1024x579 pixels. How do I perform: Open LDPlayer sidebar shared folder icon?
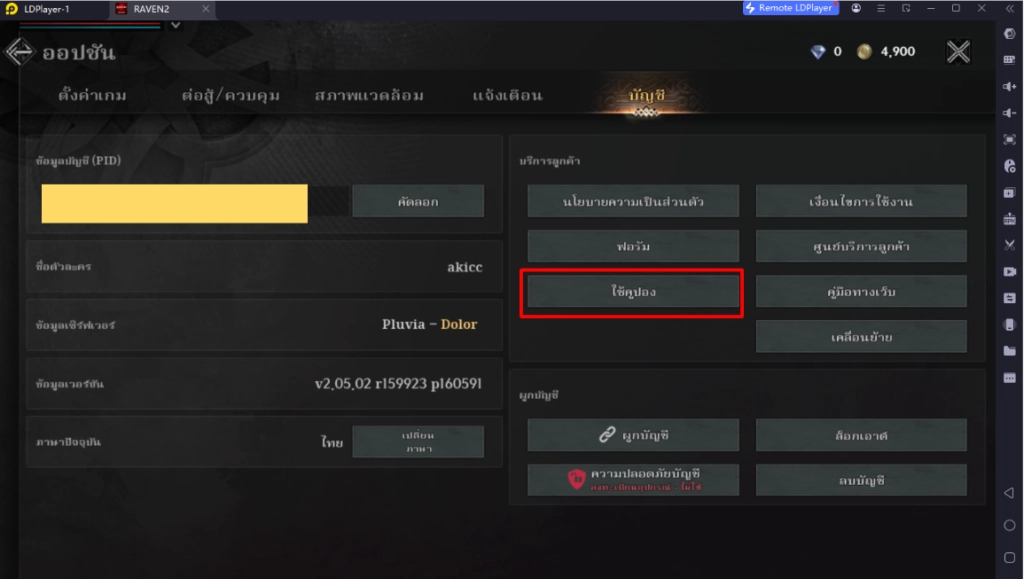tap(1009, 351)
